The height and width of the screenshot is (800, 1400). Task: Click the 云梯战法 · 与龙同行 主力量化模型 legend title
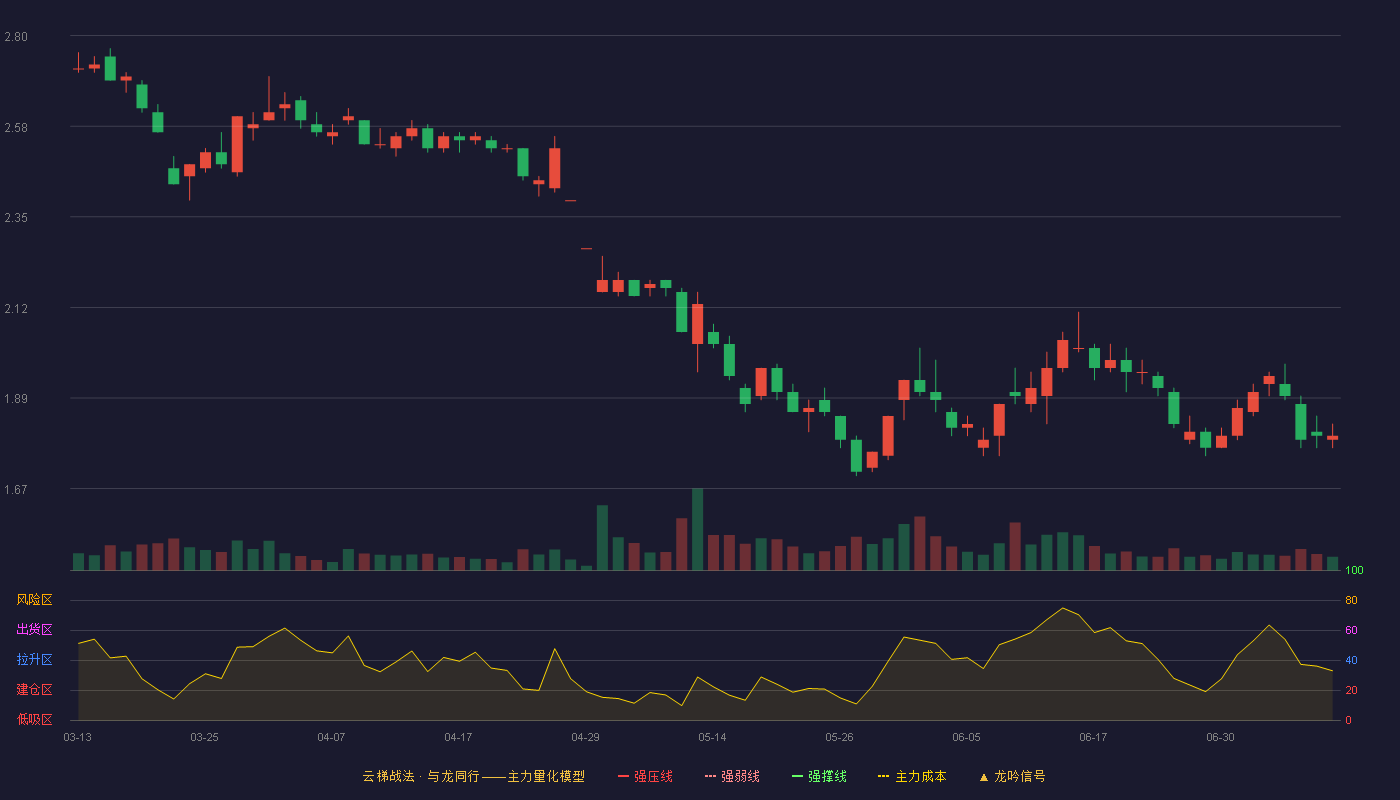(473, 776)
